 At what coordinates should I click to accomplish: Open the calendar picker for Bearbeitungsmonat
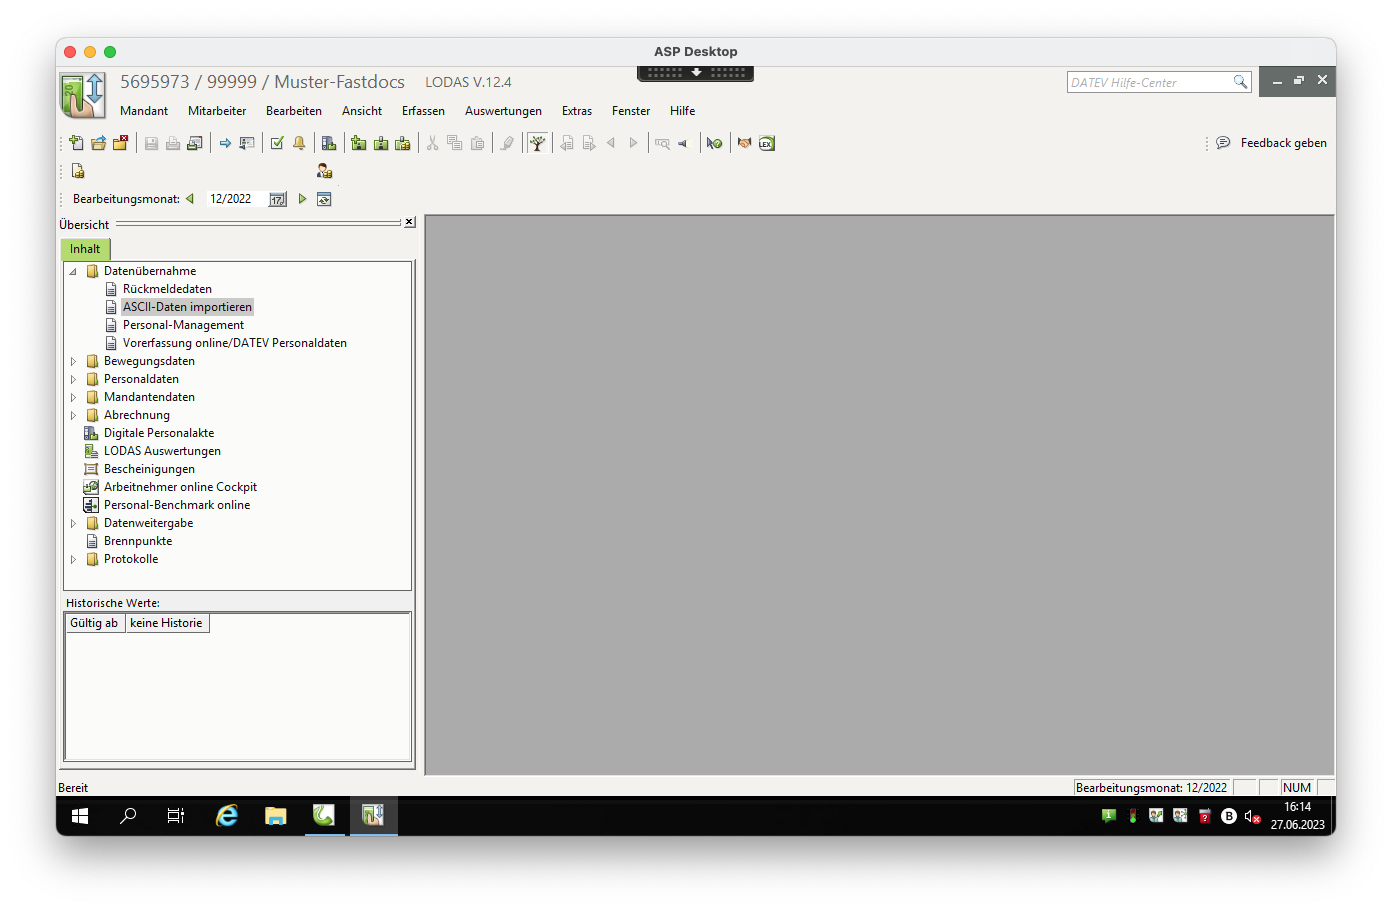point(278,199)
